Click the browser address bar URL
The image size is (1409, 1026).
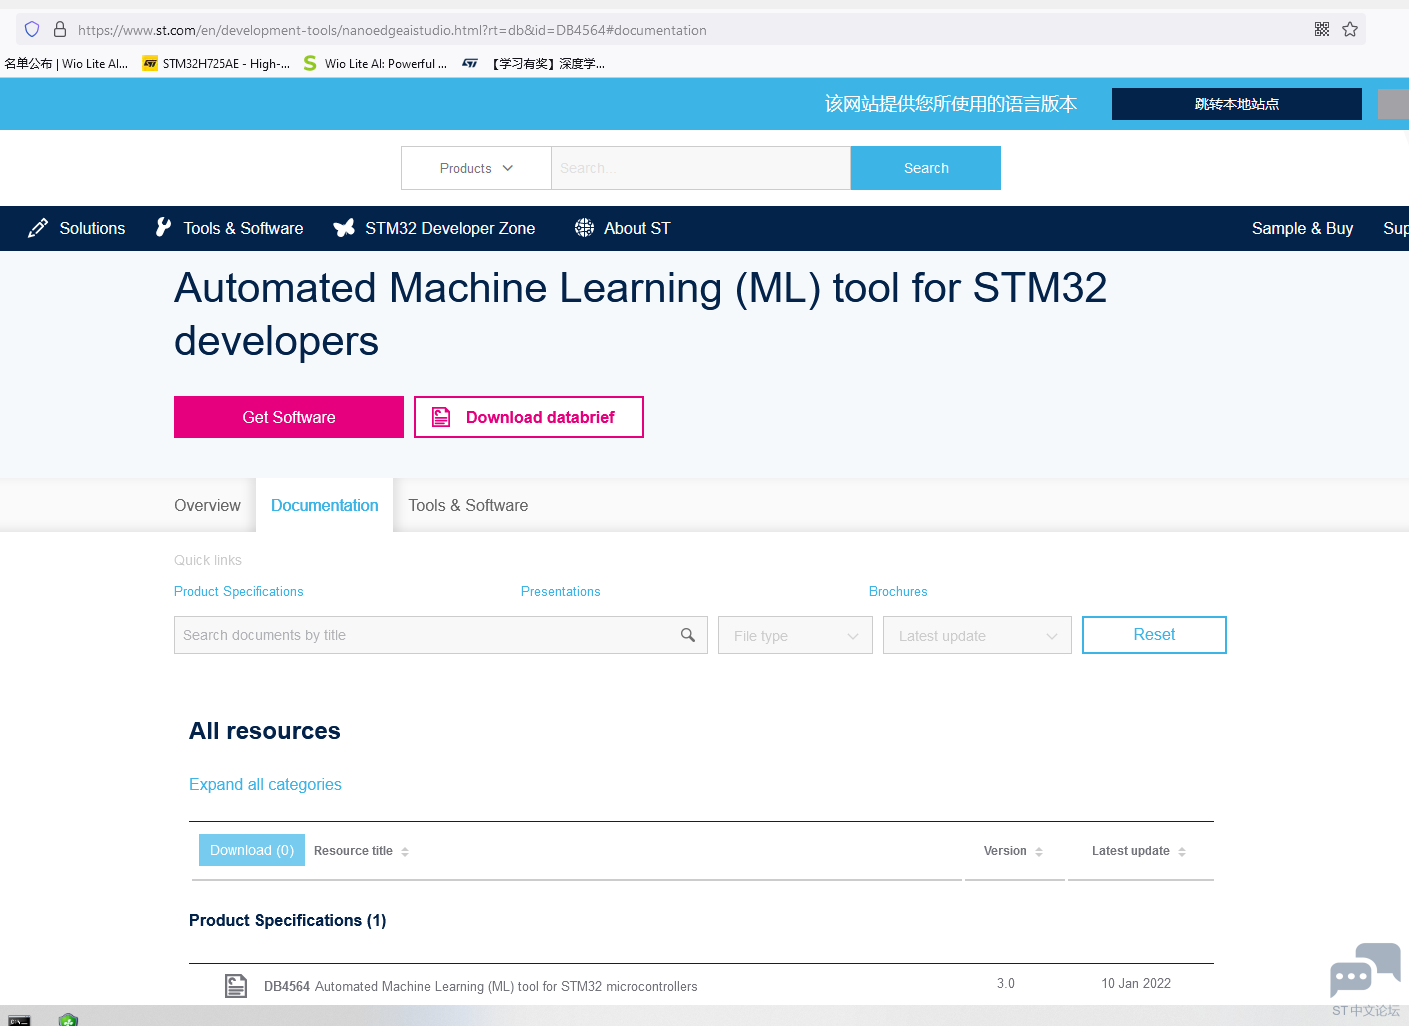392,30
